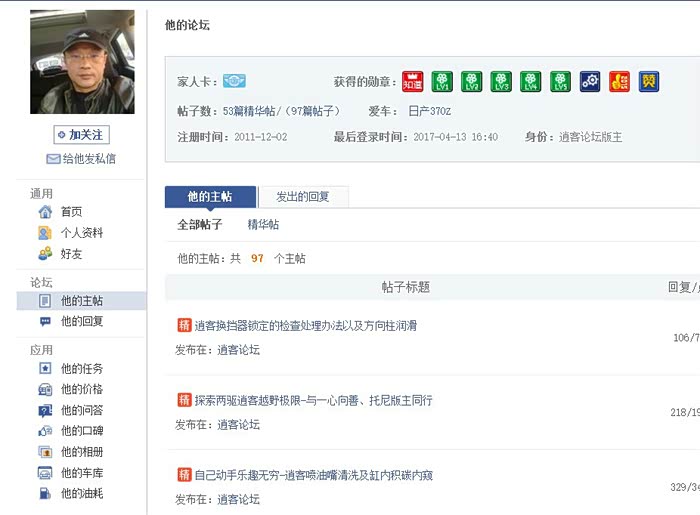Image resolution: width=700 pixels, height=515 pixels.
Task: Click the 他的论坛 page heading
Action: point(187,25)
